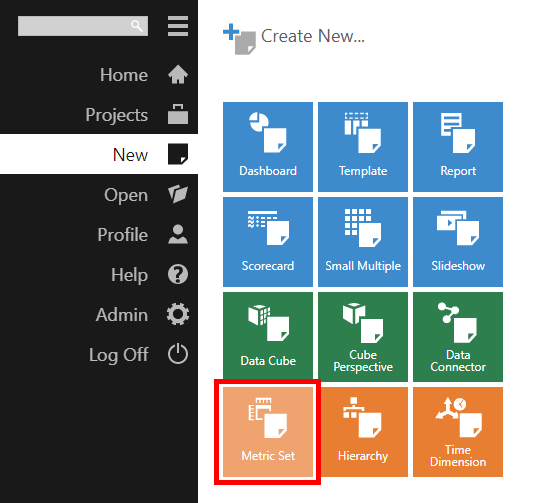Create a new Template
Screen dimensions: 554x503
coord(363,147)
